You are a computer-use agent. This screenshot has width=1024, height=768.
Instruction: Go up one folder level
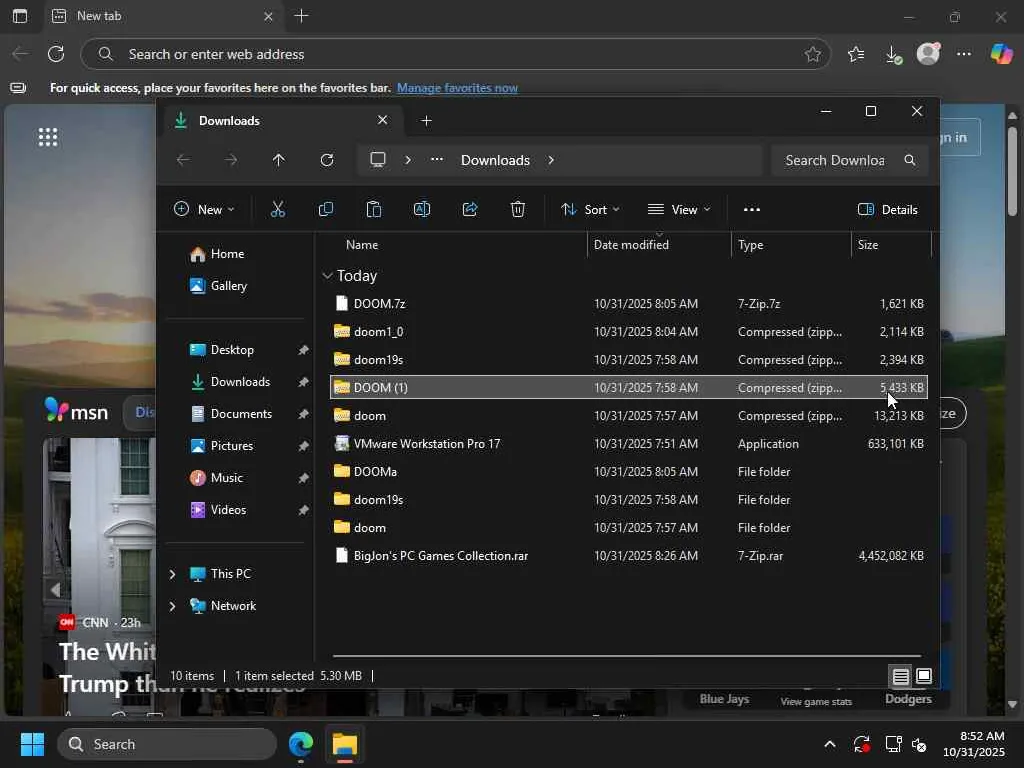[279, 160]
